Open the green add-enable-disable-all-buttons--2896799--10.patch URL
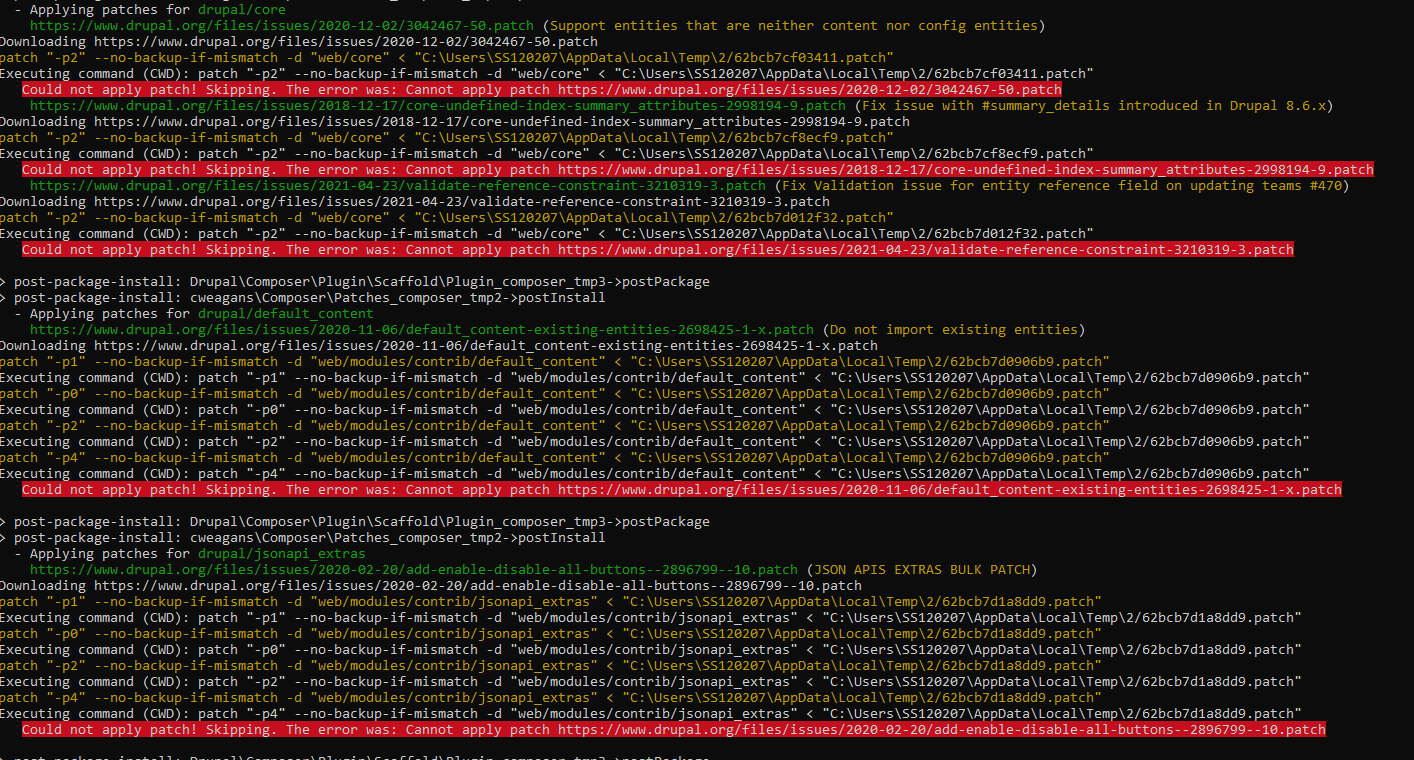1414x760 pixels. [x=414, y=569]
